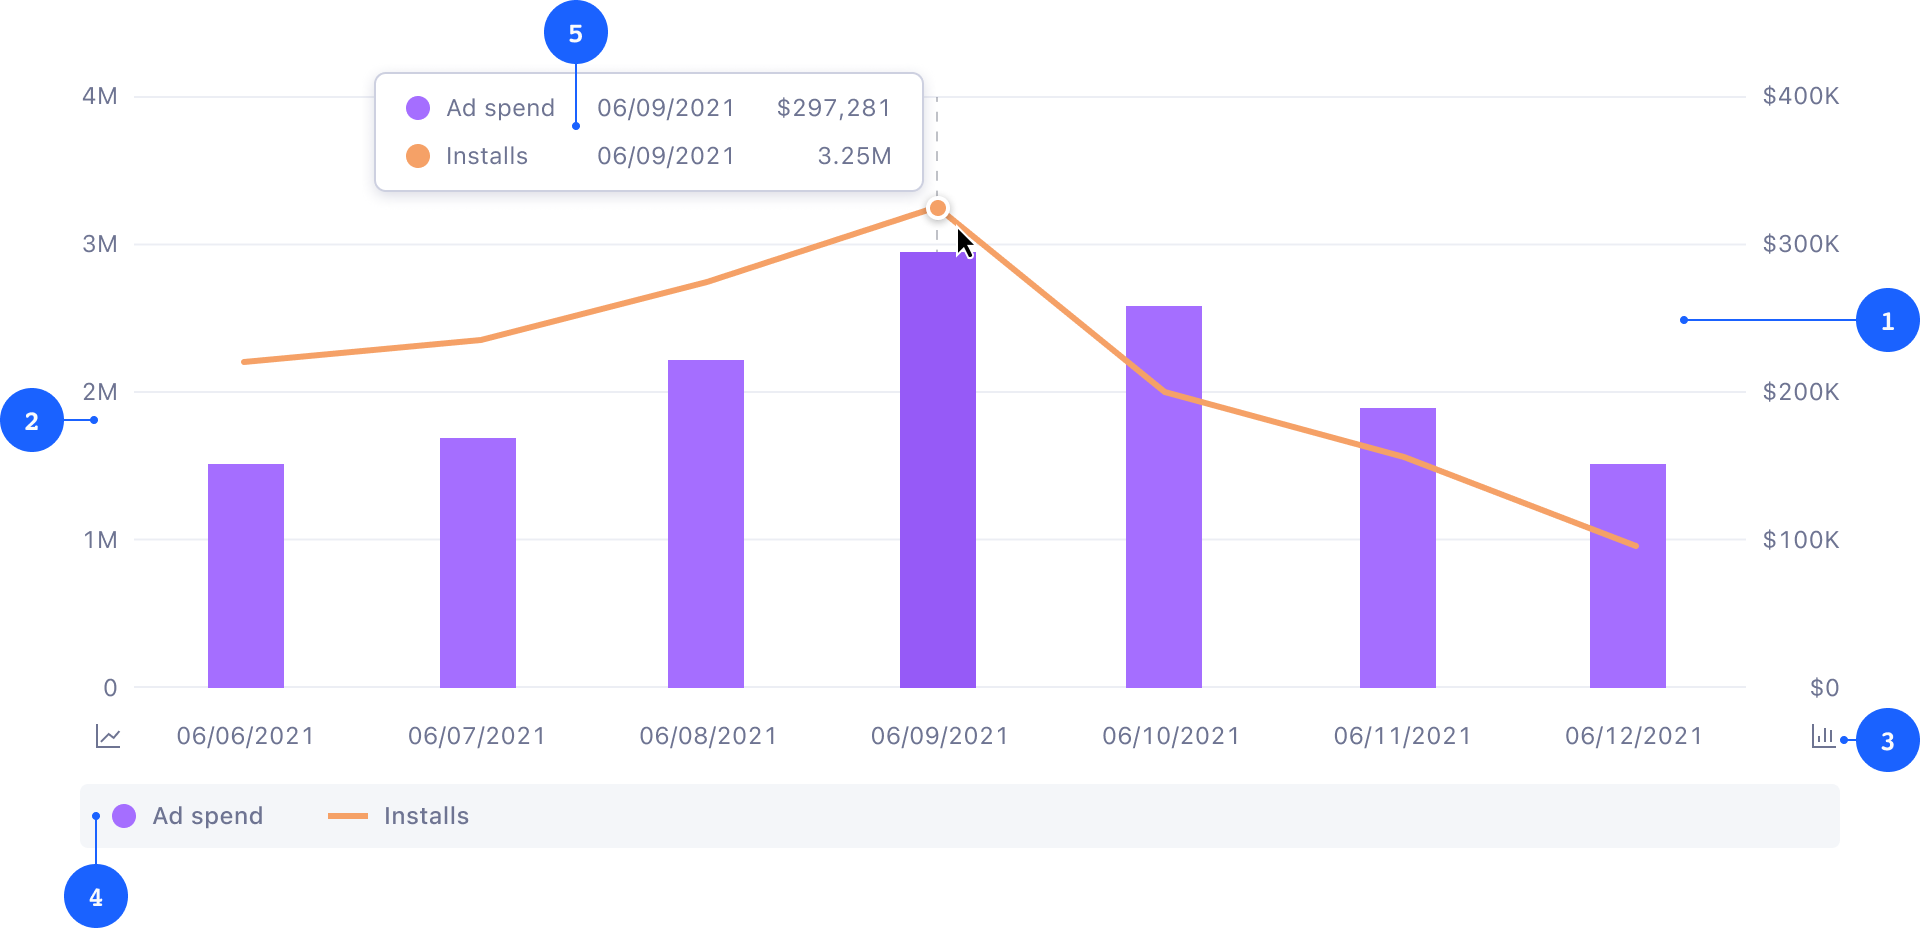The width and height of the screenshot is (1920, 928).
Task: Select the 06/08/2021 Ad spend bar
Action: coord(706,524)
